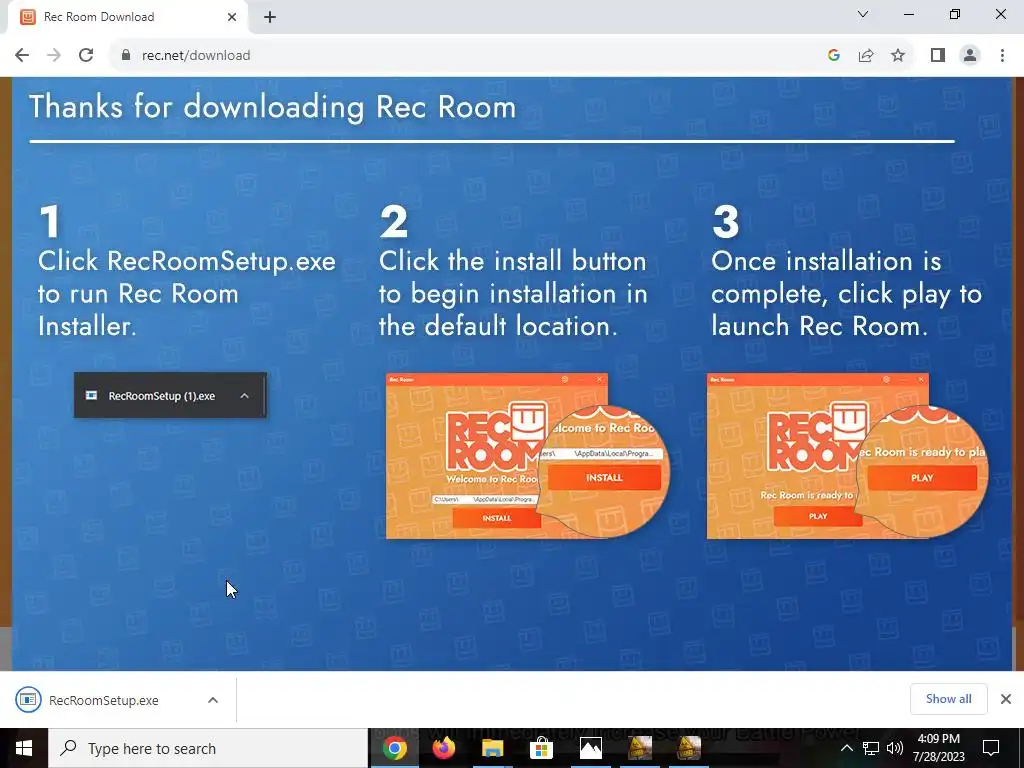Image resolution: width=1024 pixels, height=768 pixels.
Task: Open the Chrome profile avatar menu
Action: [970, 56]
